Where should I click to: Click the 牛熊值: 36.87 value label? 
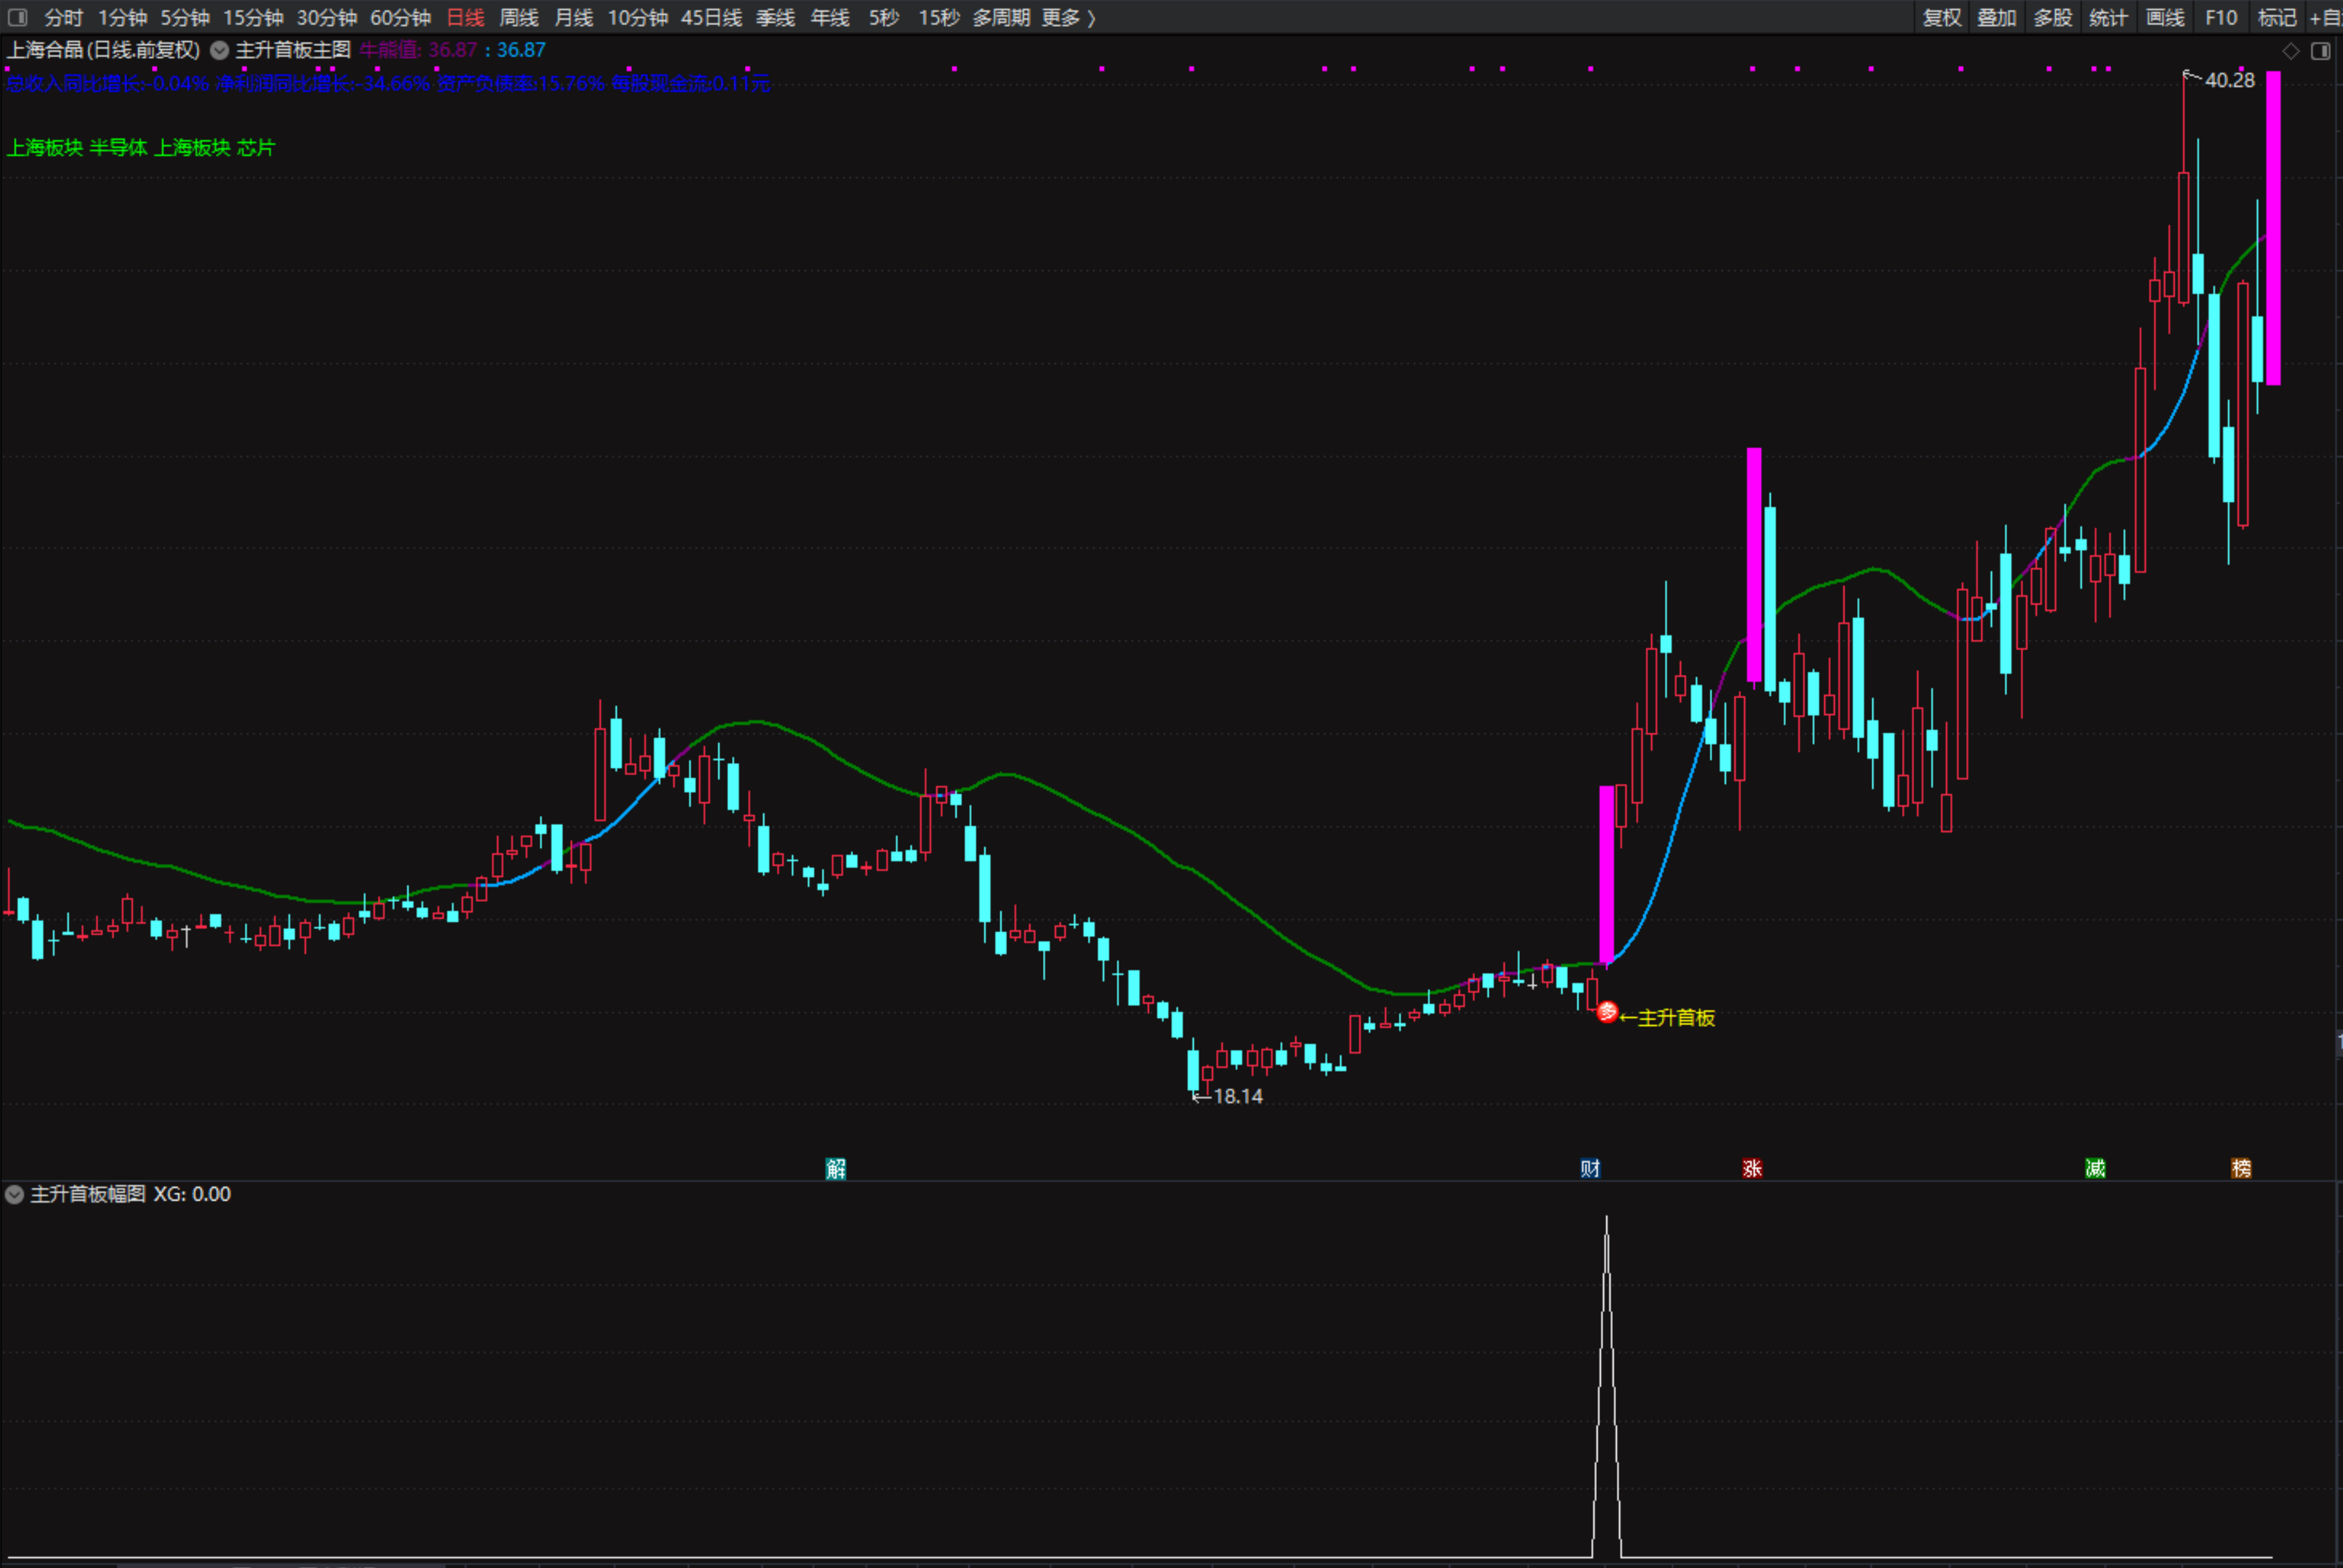point(418,50)
